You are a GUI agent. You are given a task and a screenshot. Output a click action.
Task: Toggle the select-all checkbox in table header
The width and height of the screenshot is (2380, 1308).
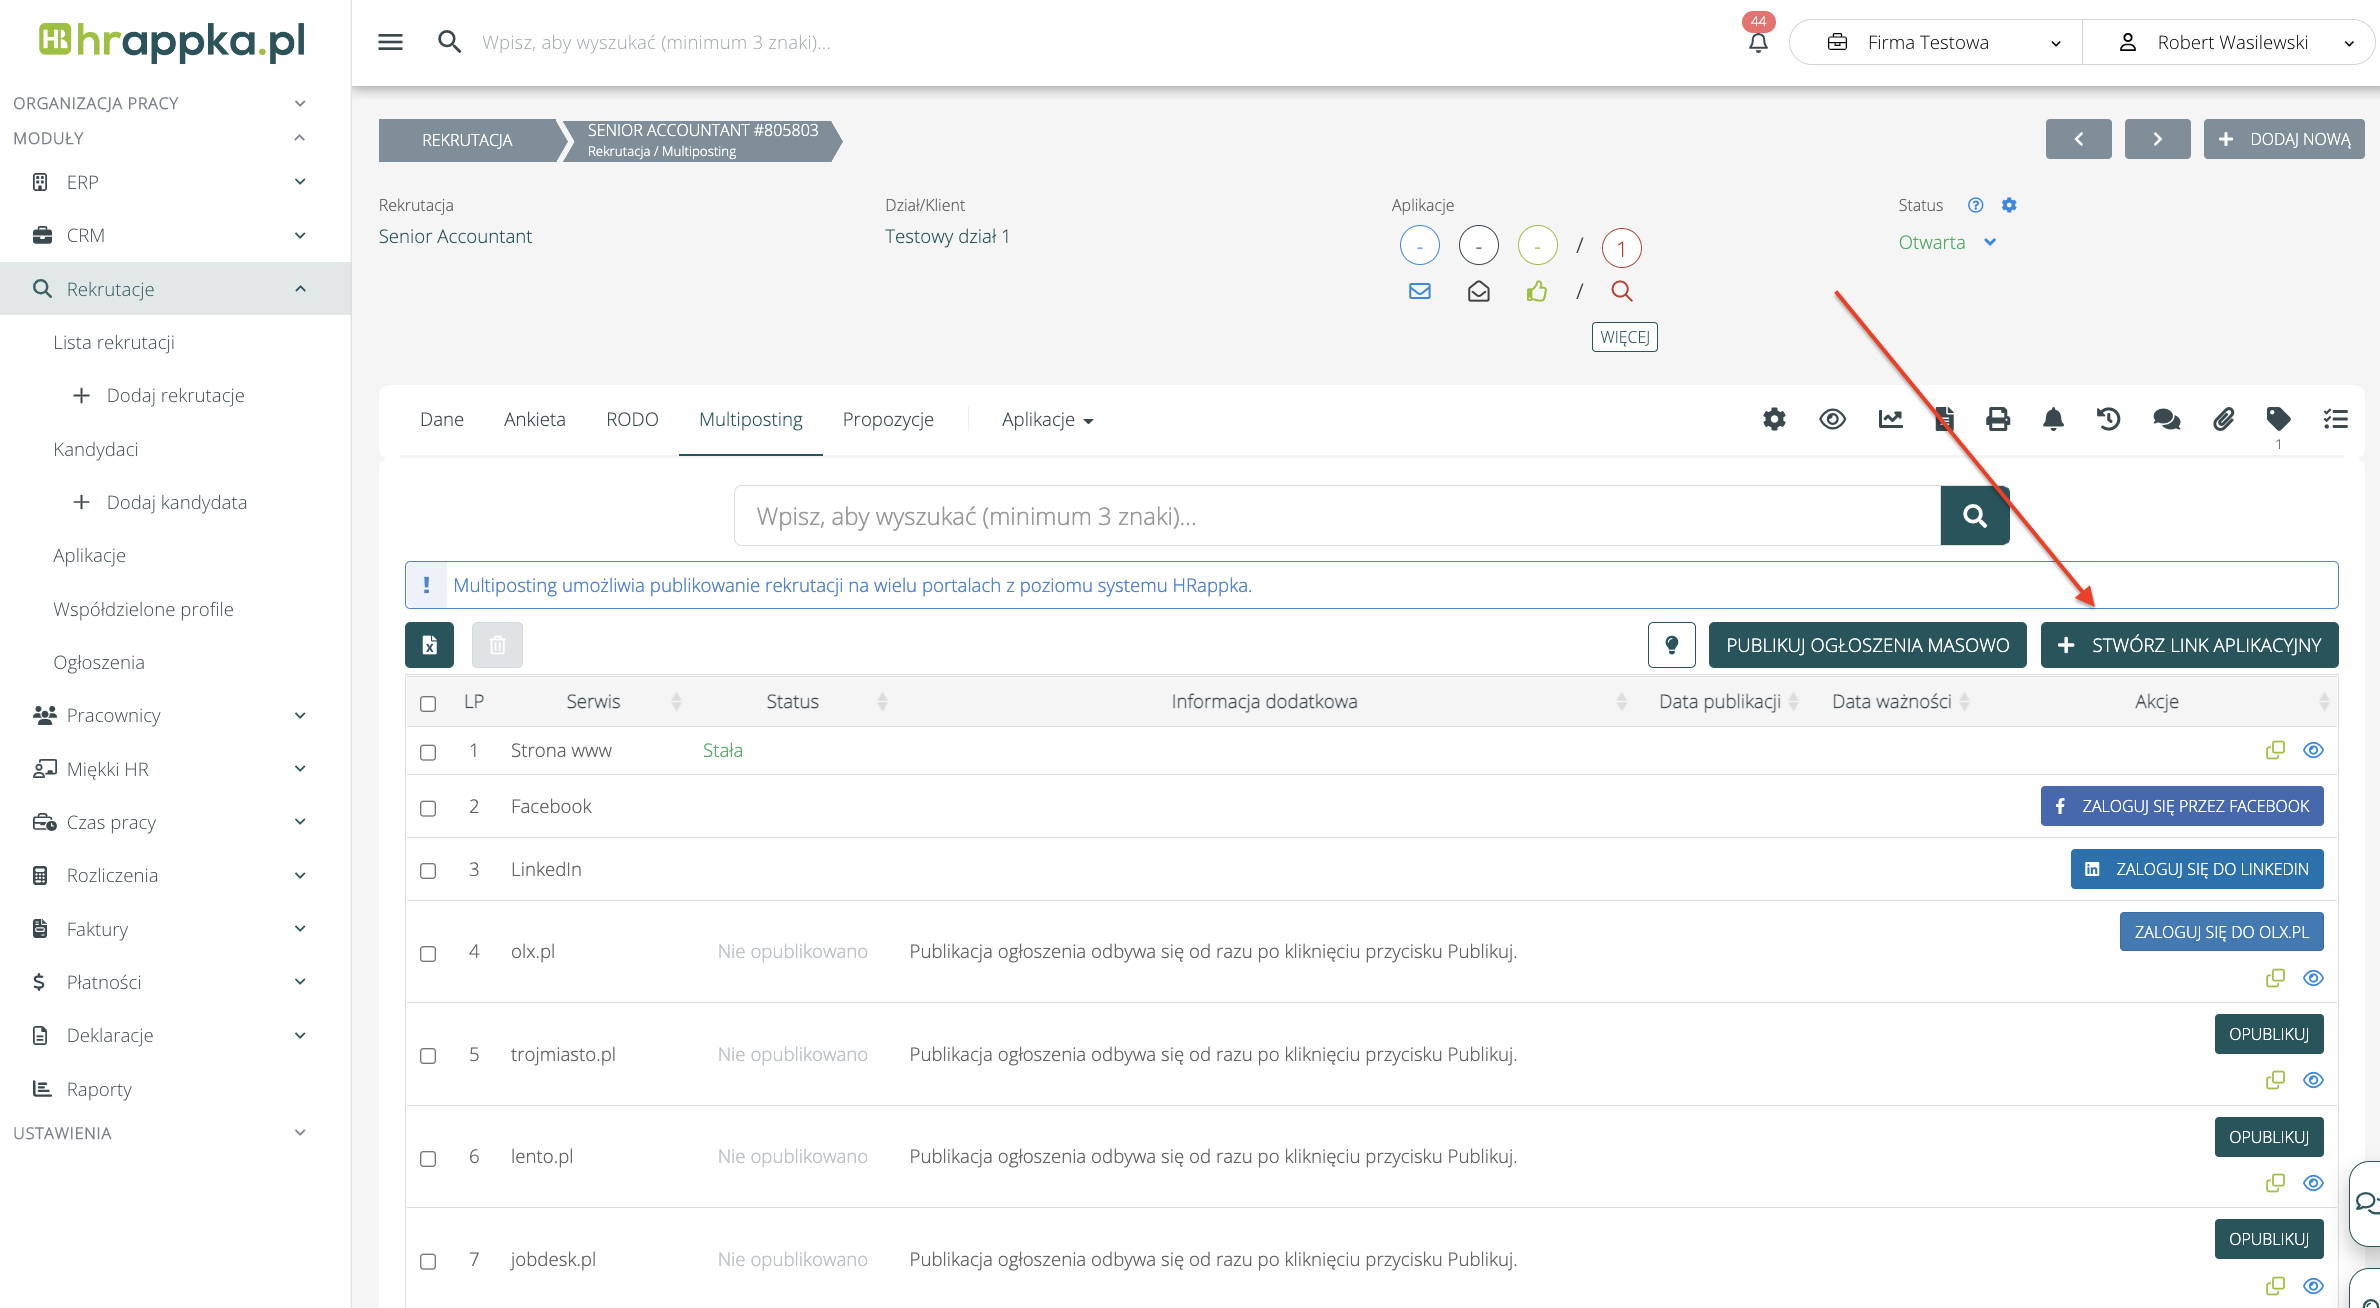pos(428,703)
